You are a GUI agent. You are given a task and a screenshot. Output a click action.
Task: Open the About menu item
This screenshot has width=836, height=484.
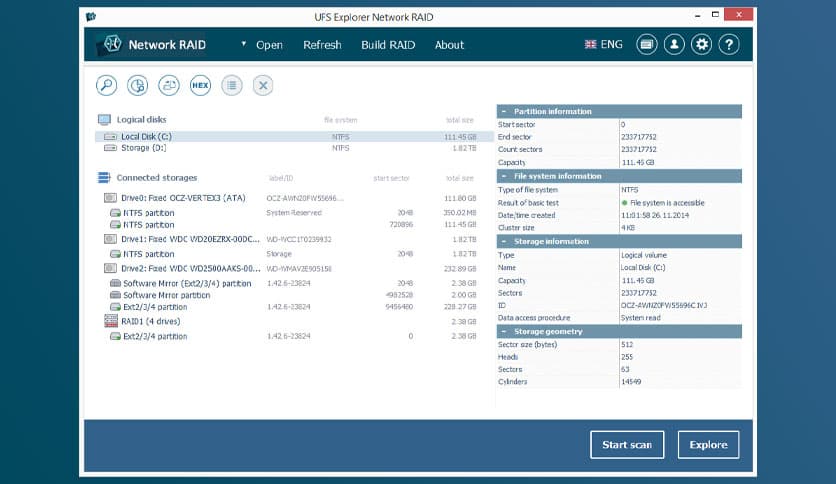coord(449,45)
